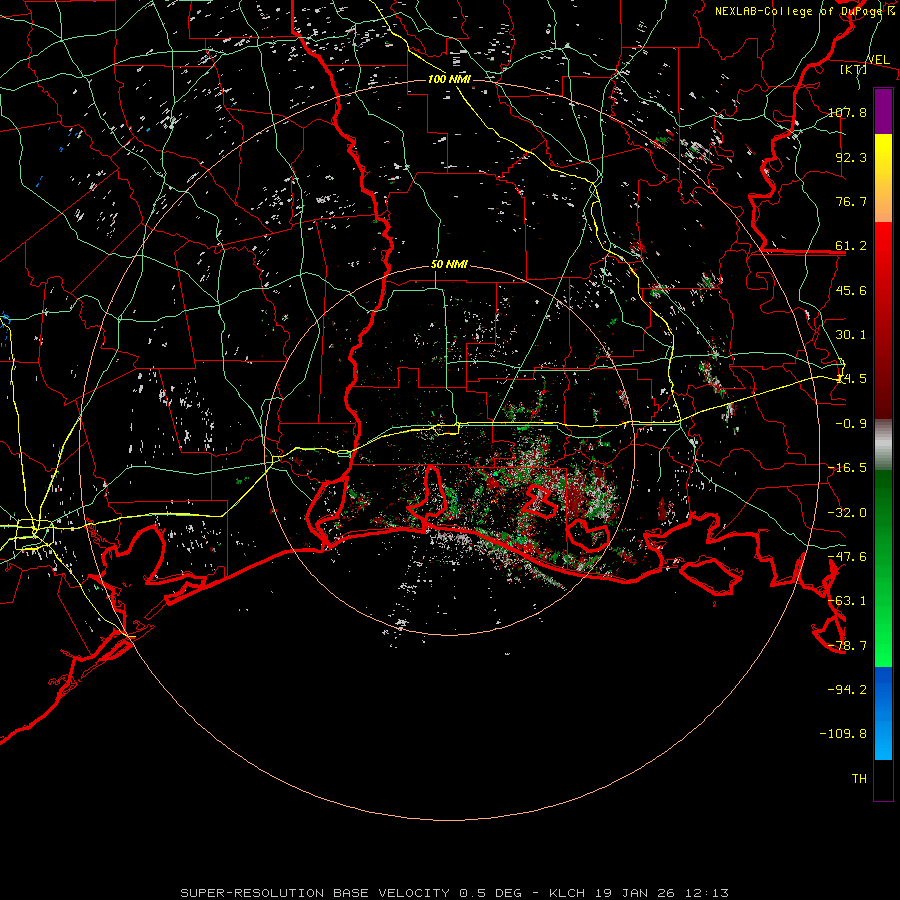This screenshot has height=900, width=900.
Task: Select the -78.7 scale value
Action: (x=847, y=646)
